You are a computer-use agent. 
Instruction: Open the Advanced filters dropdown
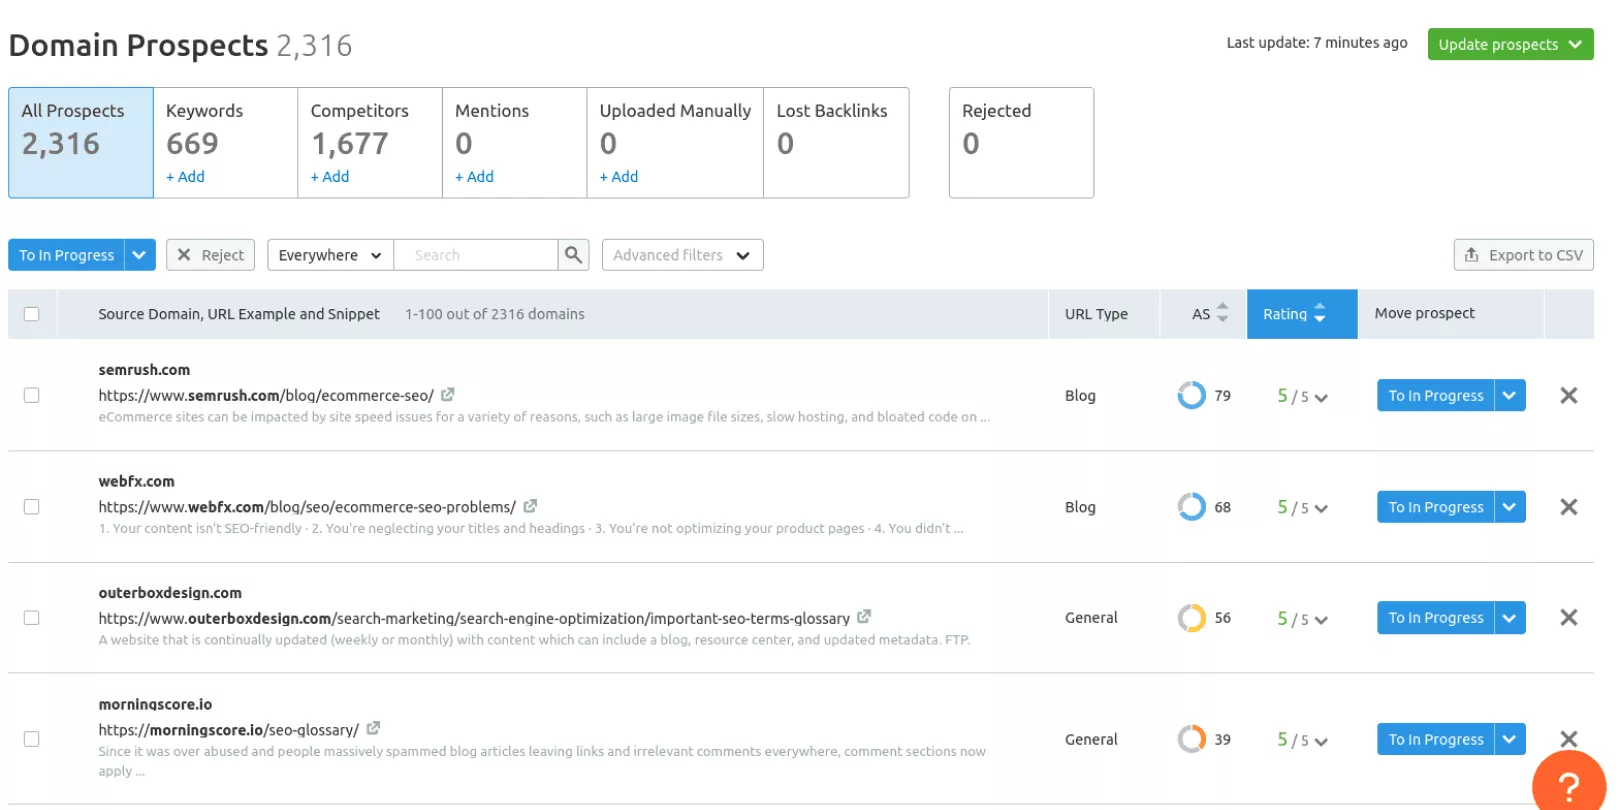pos(682,255)
